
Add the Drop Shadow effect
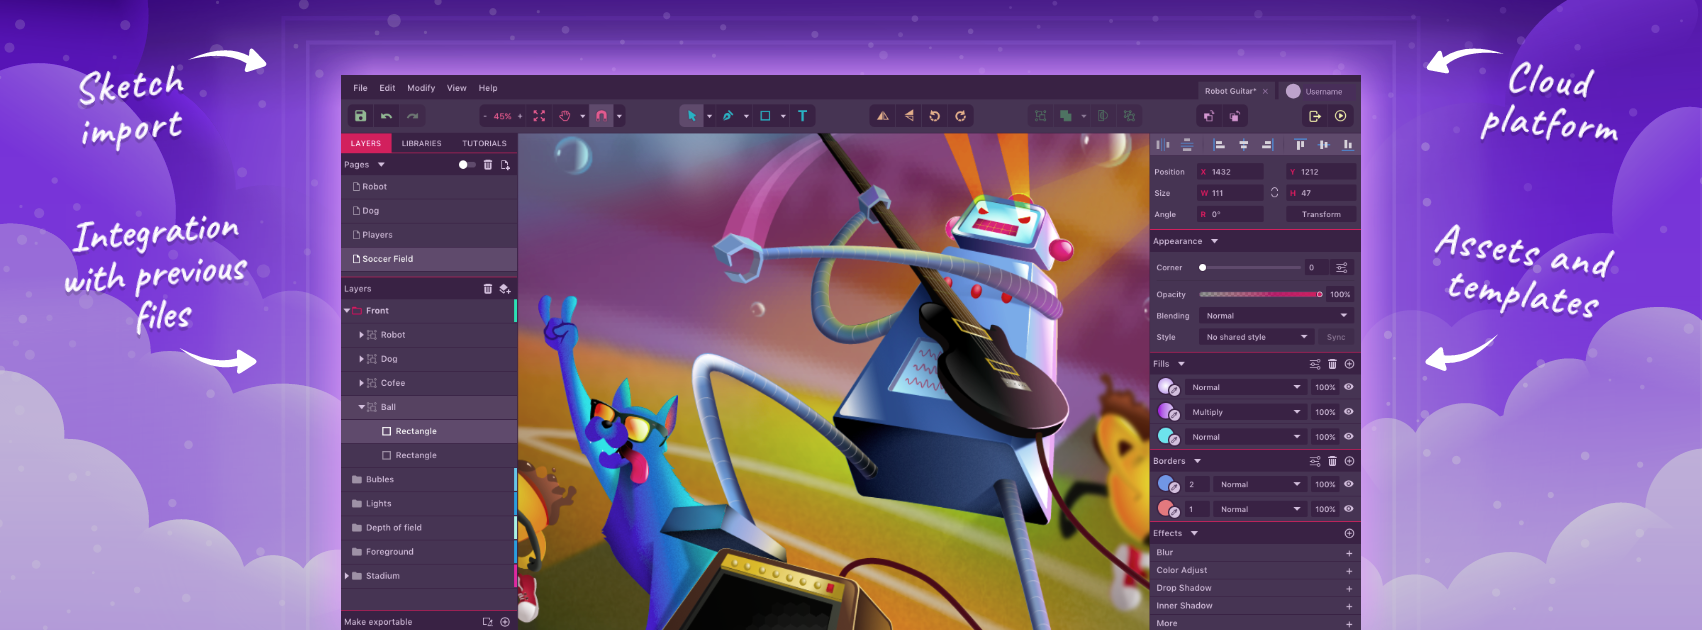(x=1349, y=589)
